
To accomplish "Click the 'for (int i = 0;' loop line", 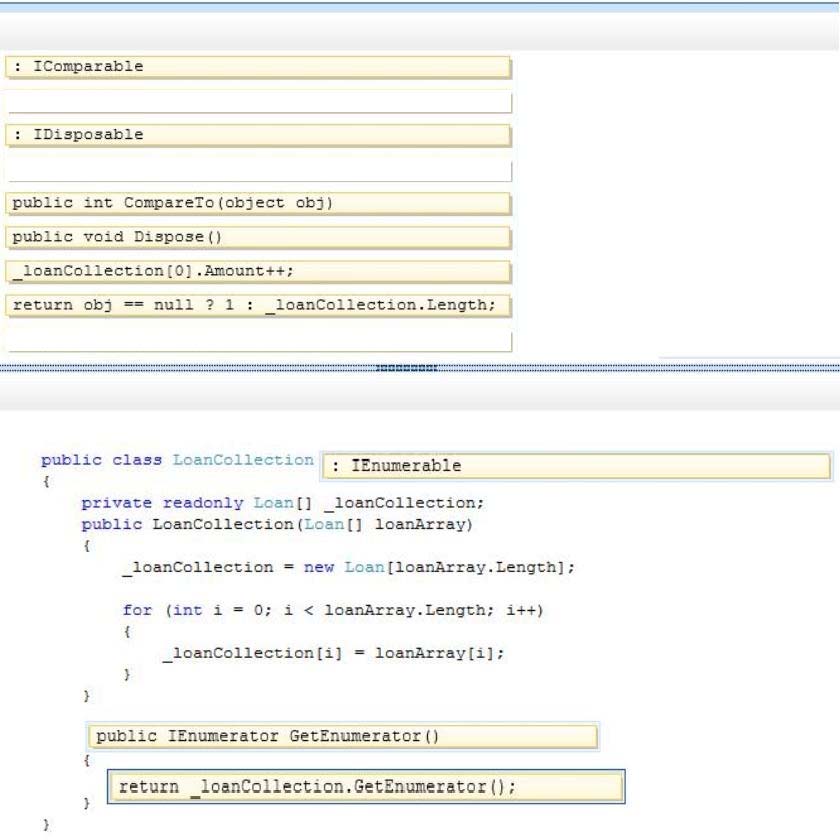I will coord(333,610).
